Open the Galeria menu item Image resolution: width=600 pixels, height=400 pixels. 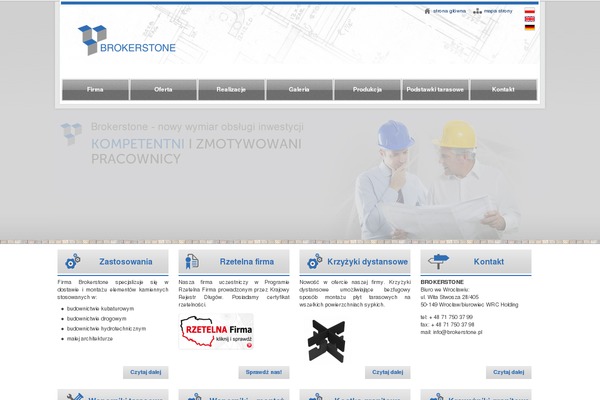pos(299,90)
